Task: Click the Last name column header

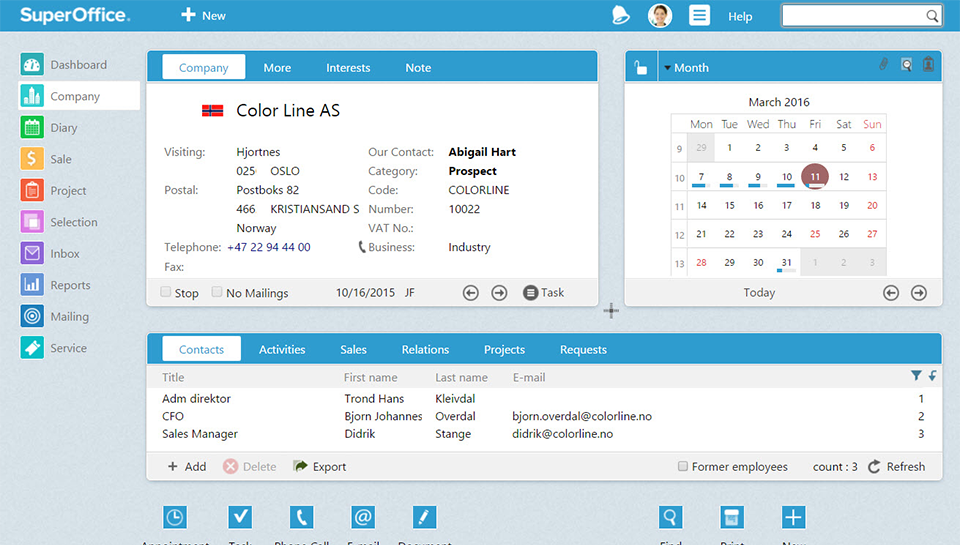Action: click(x=462, y=377)
